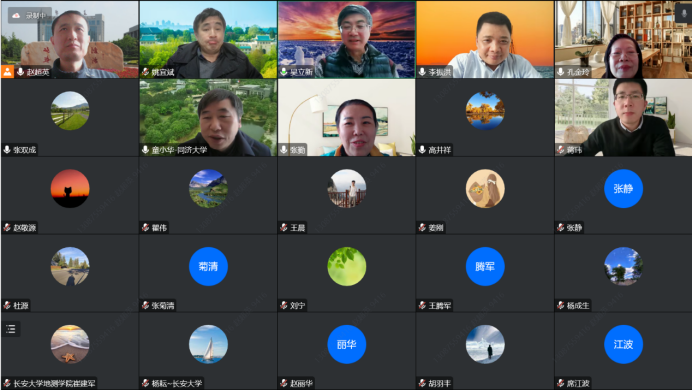
Task: Open the list menu icon on left edge
Action: click(x=11, y=329)
